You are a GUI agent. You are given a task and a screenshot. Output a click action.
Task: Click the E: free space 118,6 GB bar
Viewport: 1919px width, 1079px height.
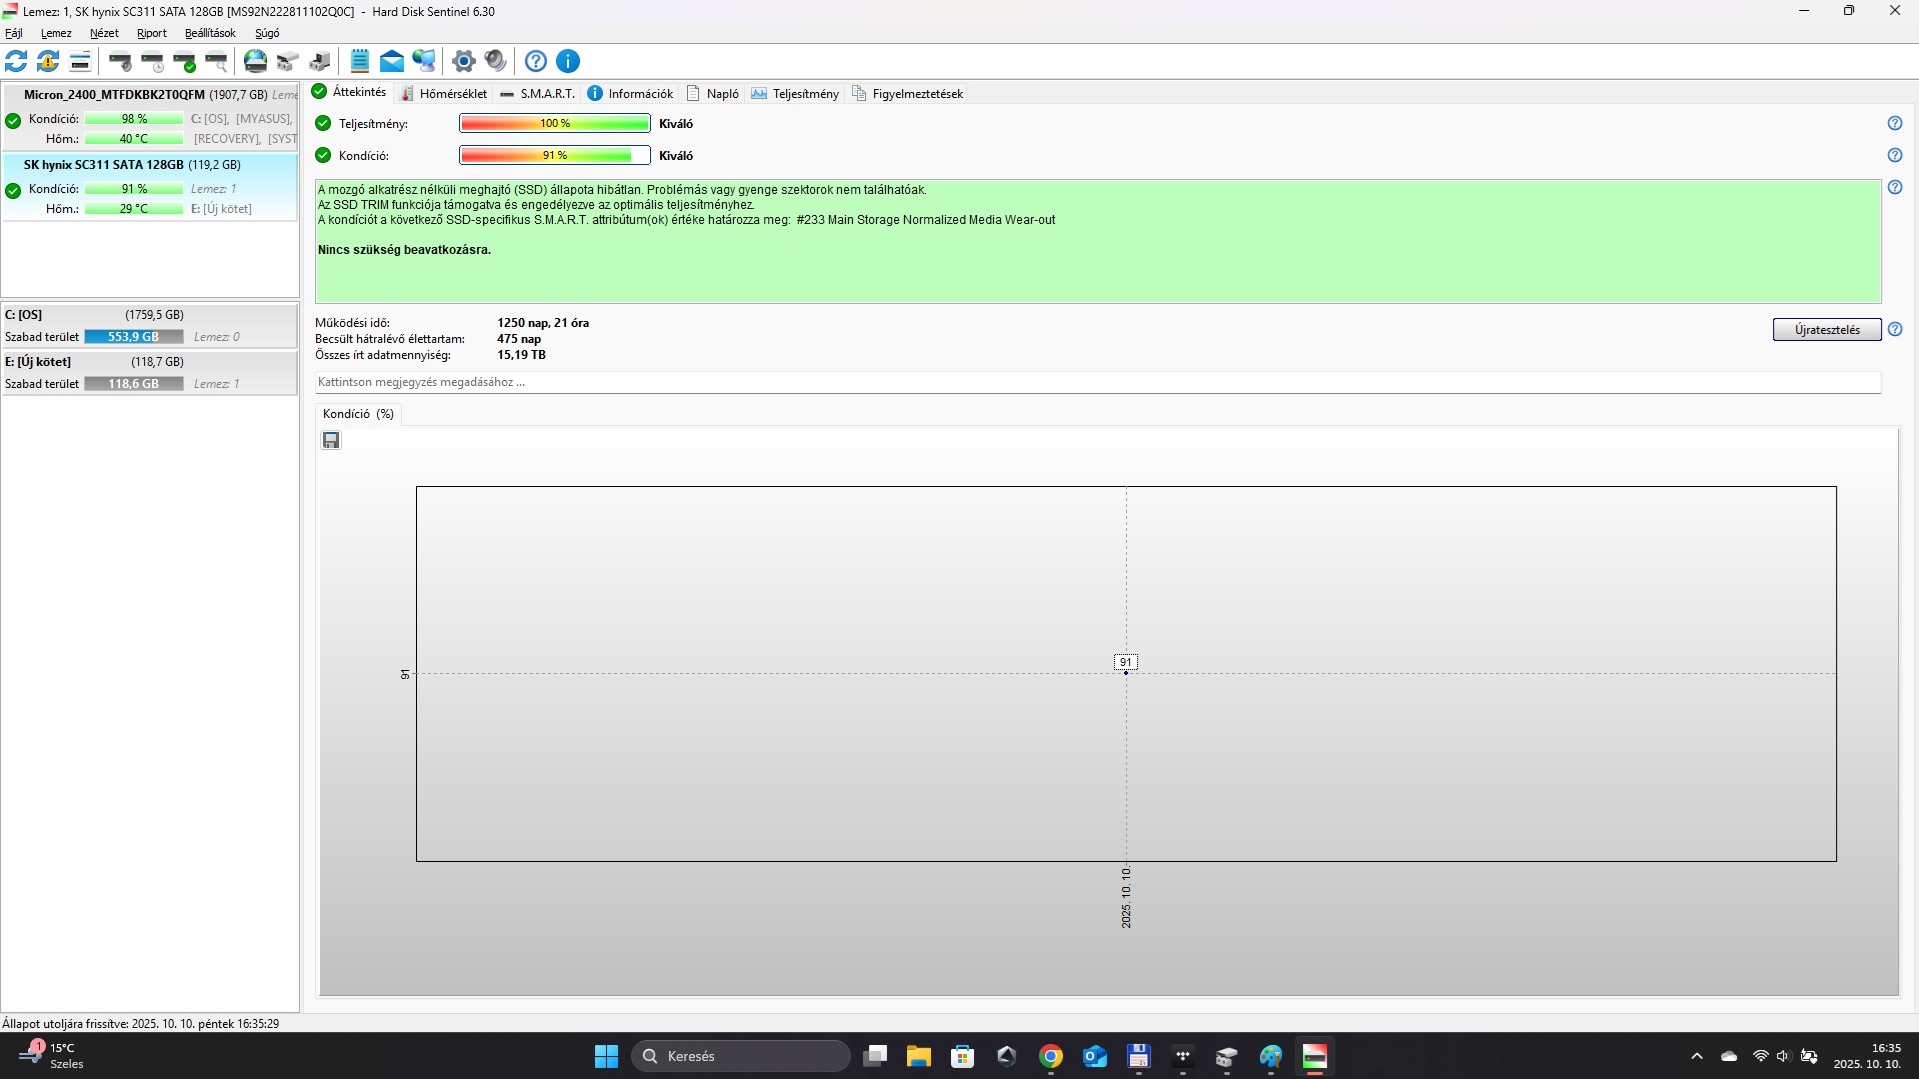click(x=134, y=384)
